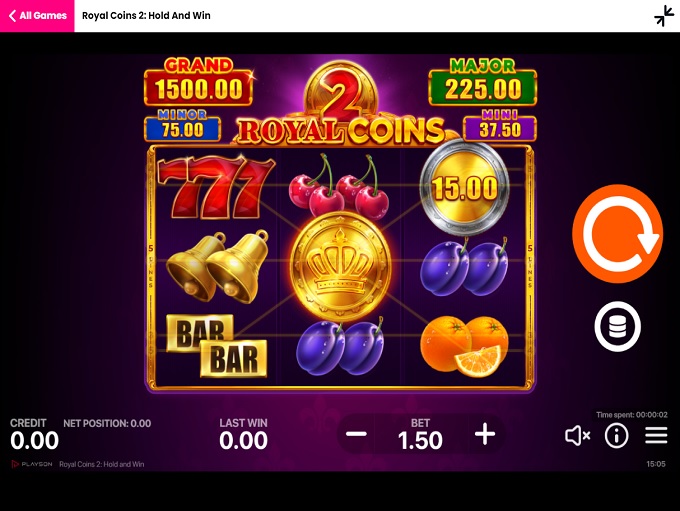The height and width of the screenshot is (511, 680).
Task: Click the Major 225.00 jackpot panel
Action: pos(482,82)
